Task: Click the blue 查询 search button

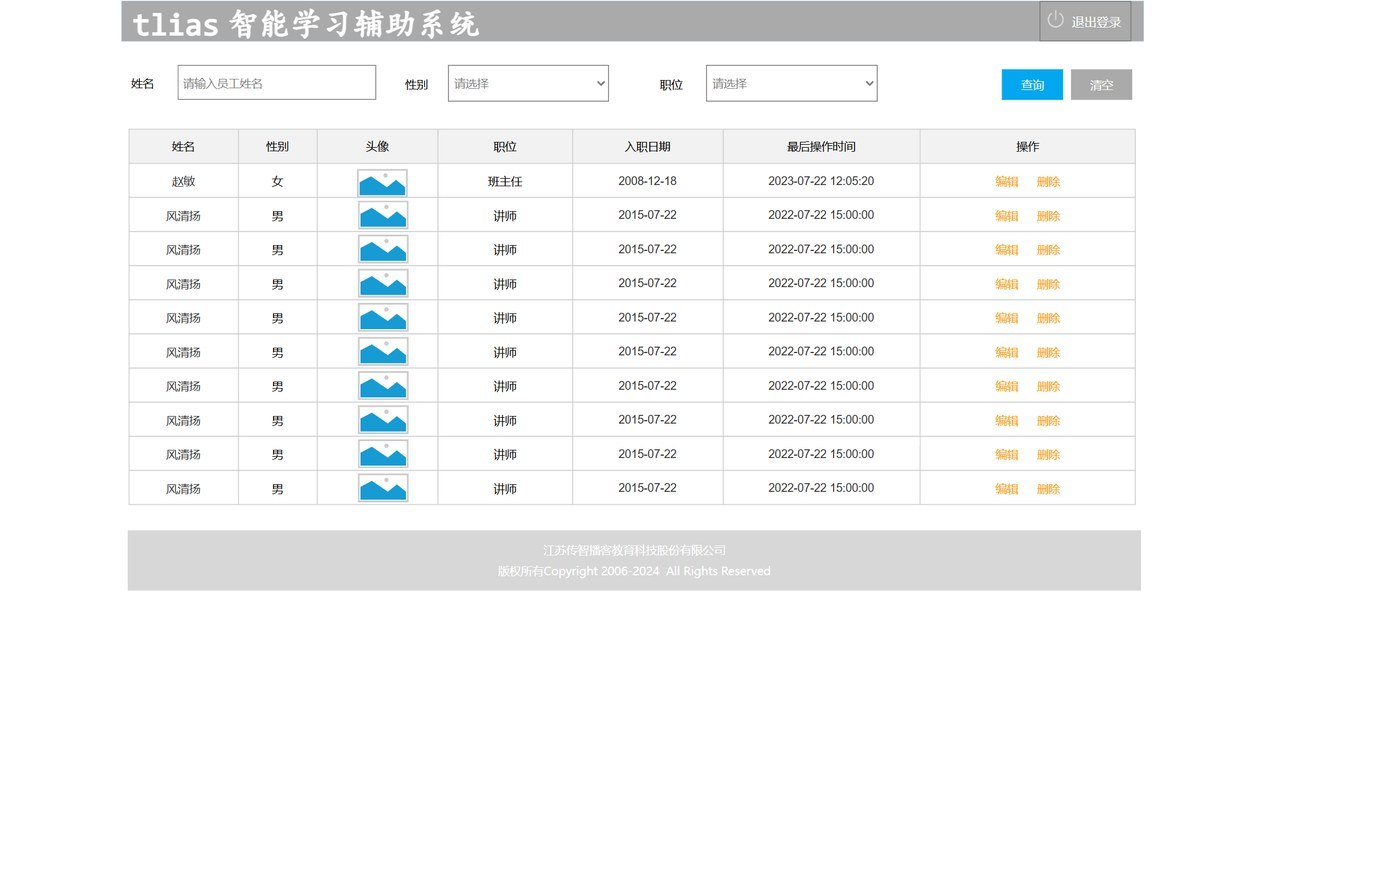Action: [1032, 85]
